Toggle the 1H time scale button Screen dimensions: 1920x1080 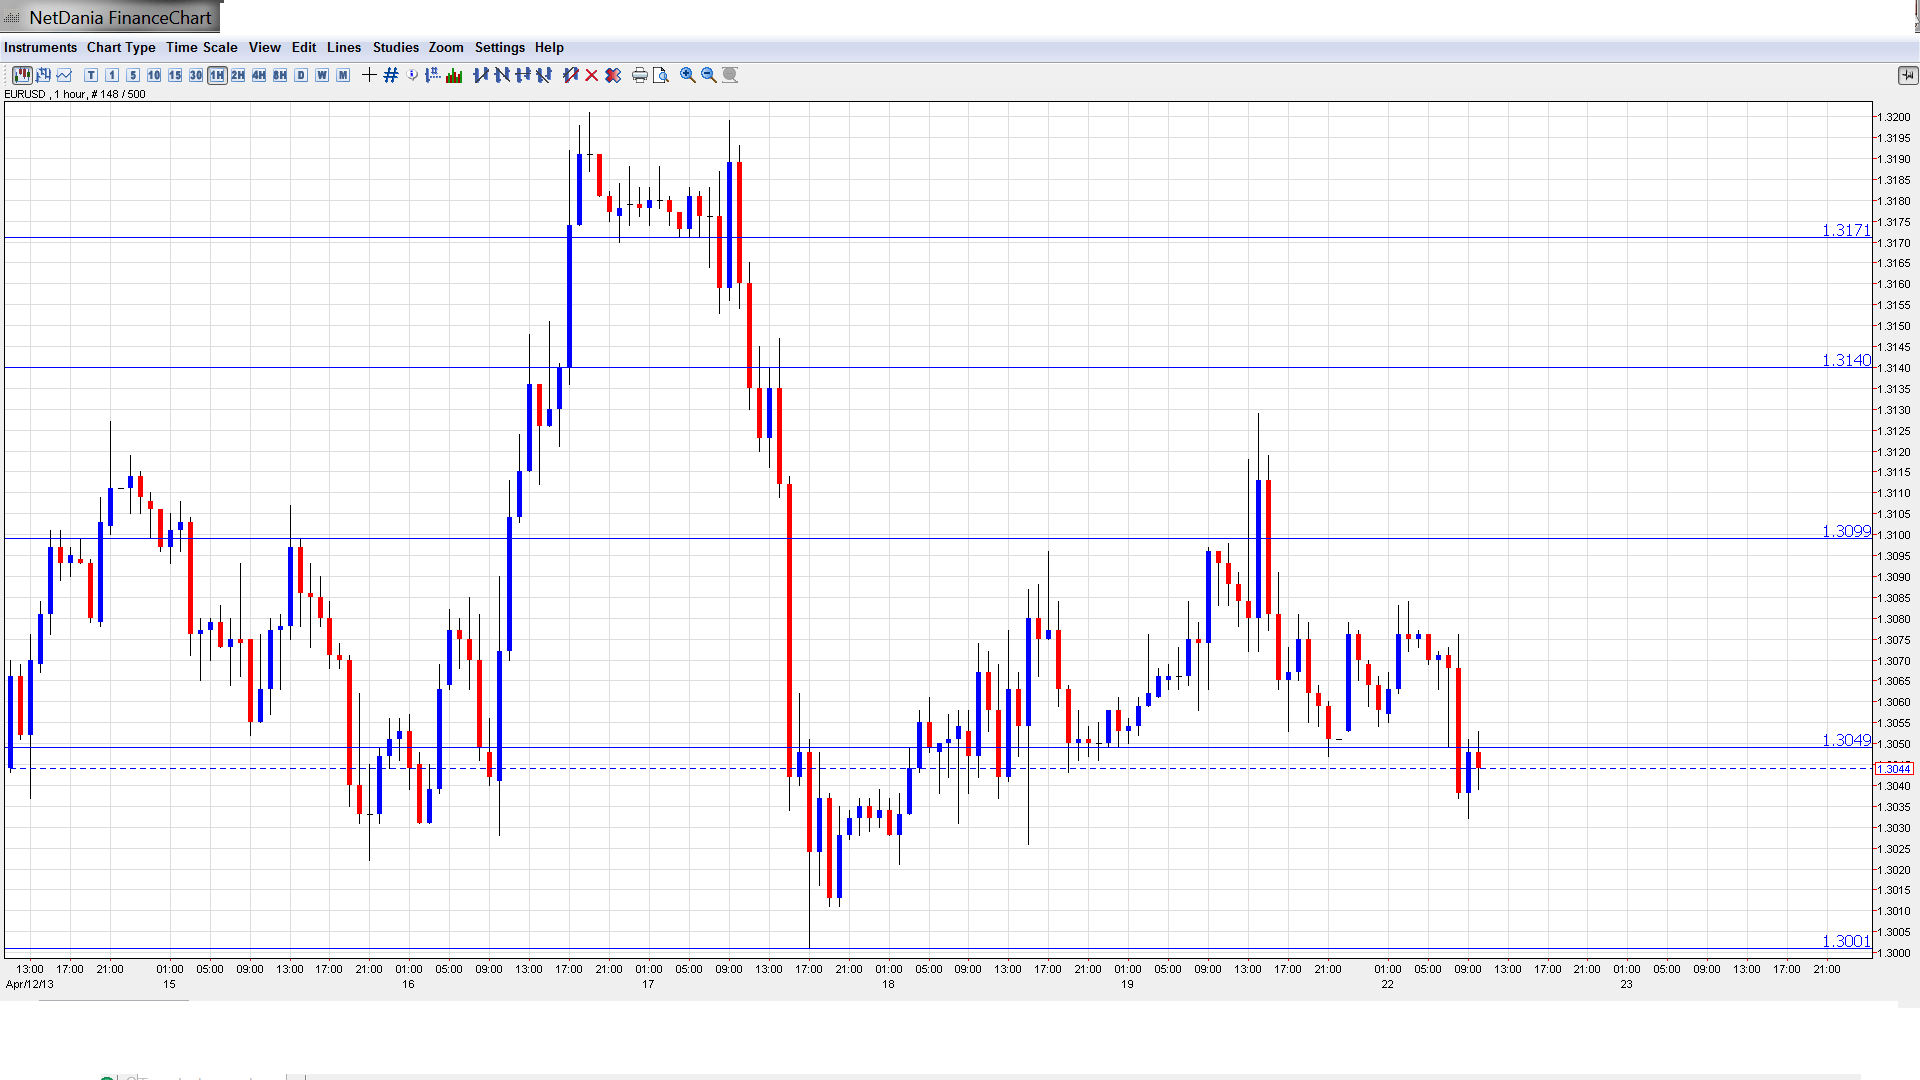[x=217, y=75]
